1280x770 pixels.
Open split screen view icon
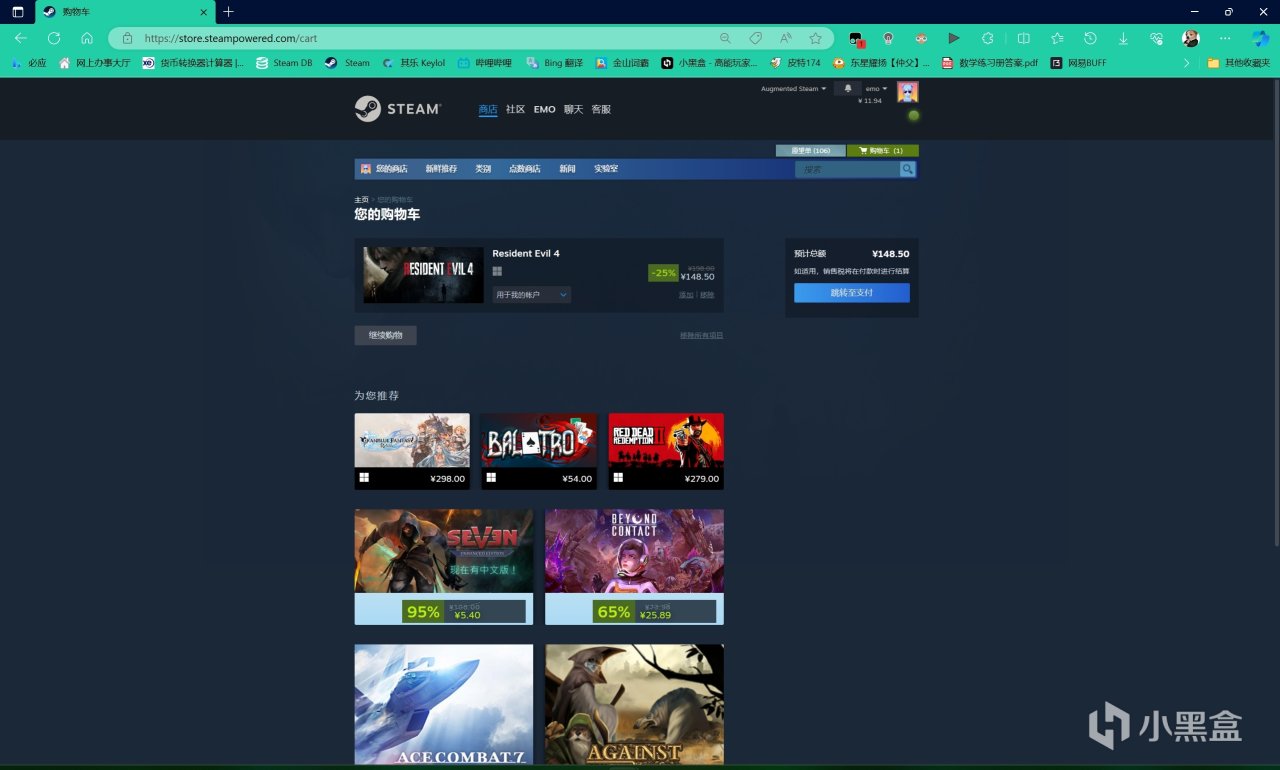(1023, 38)
